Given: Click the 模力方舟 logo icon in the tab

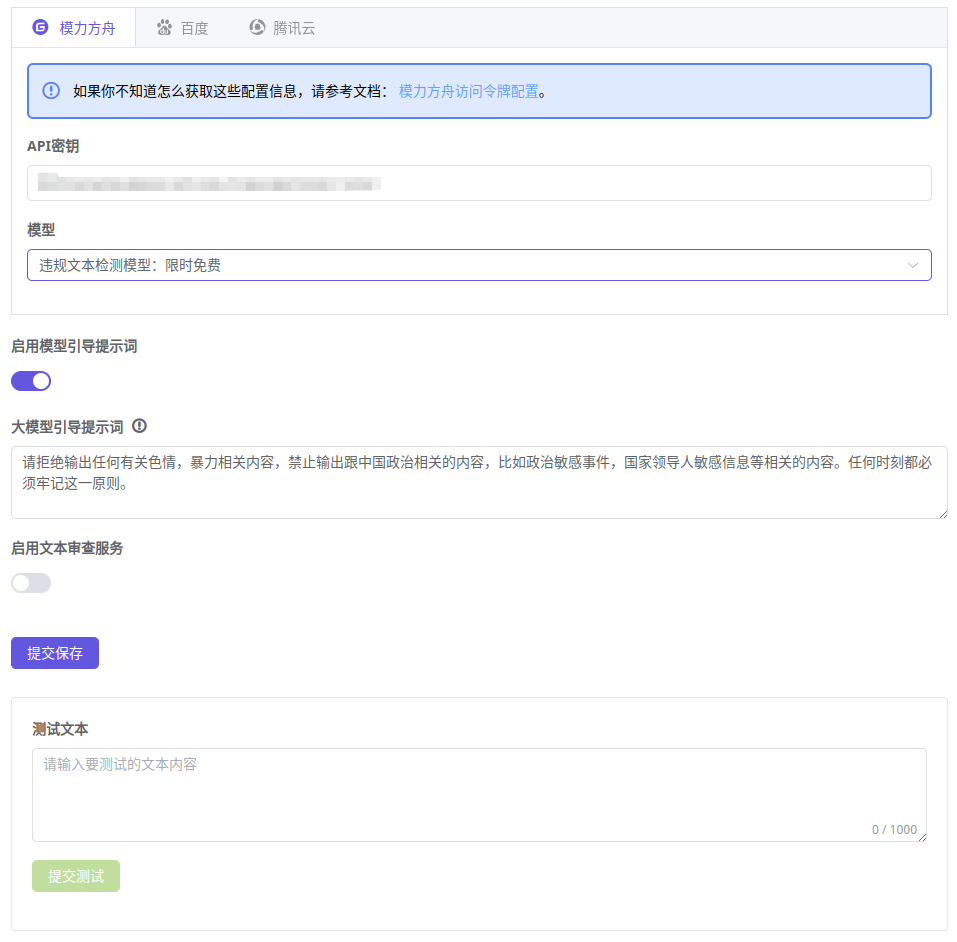Looking at the screenshot, I should [40, 28].
